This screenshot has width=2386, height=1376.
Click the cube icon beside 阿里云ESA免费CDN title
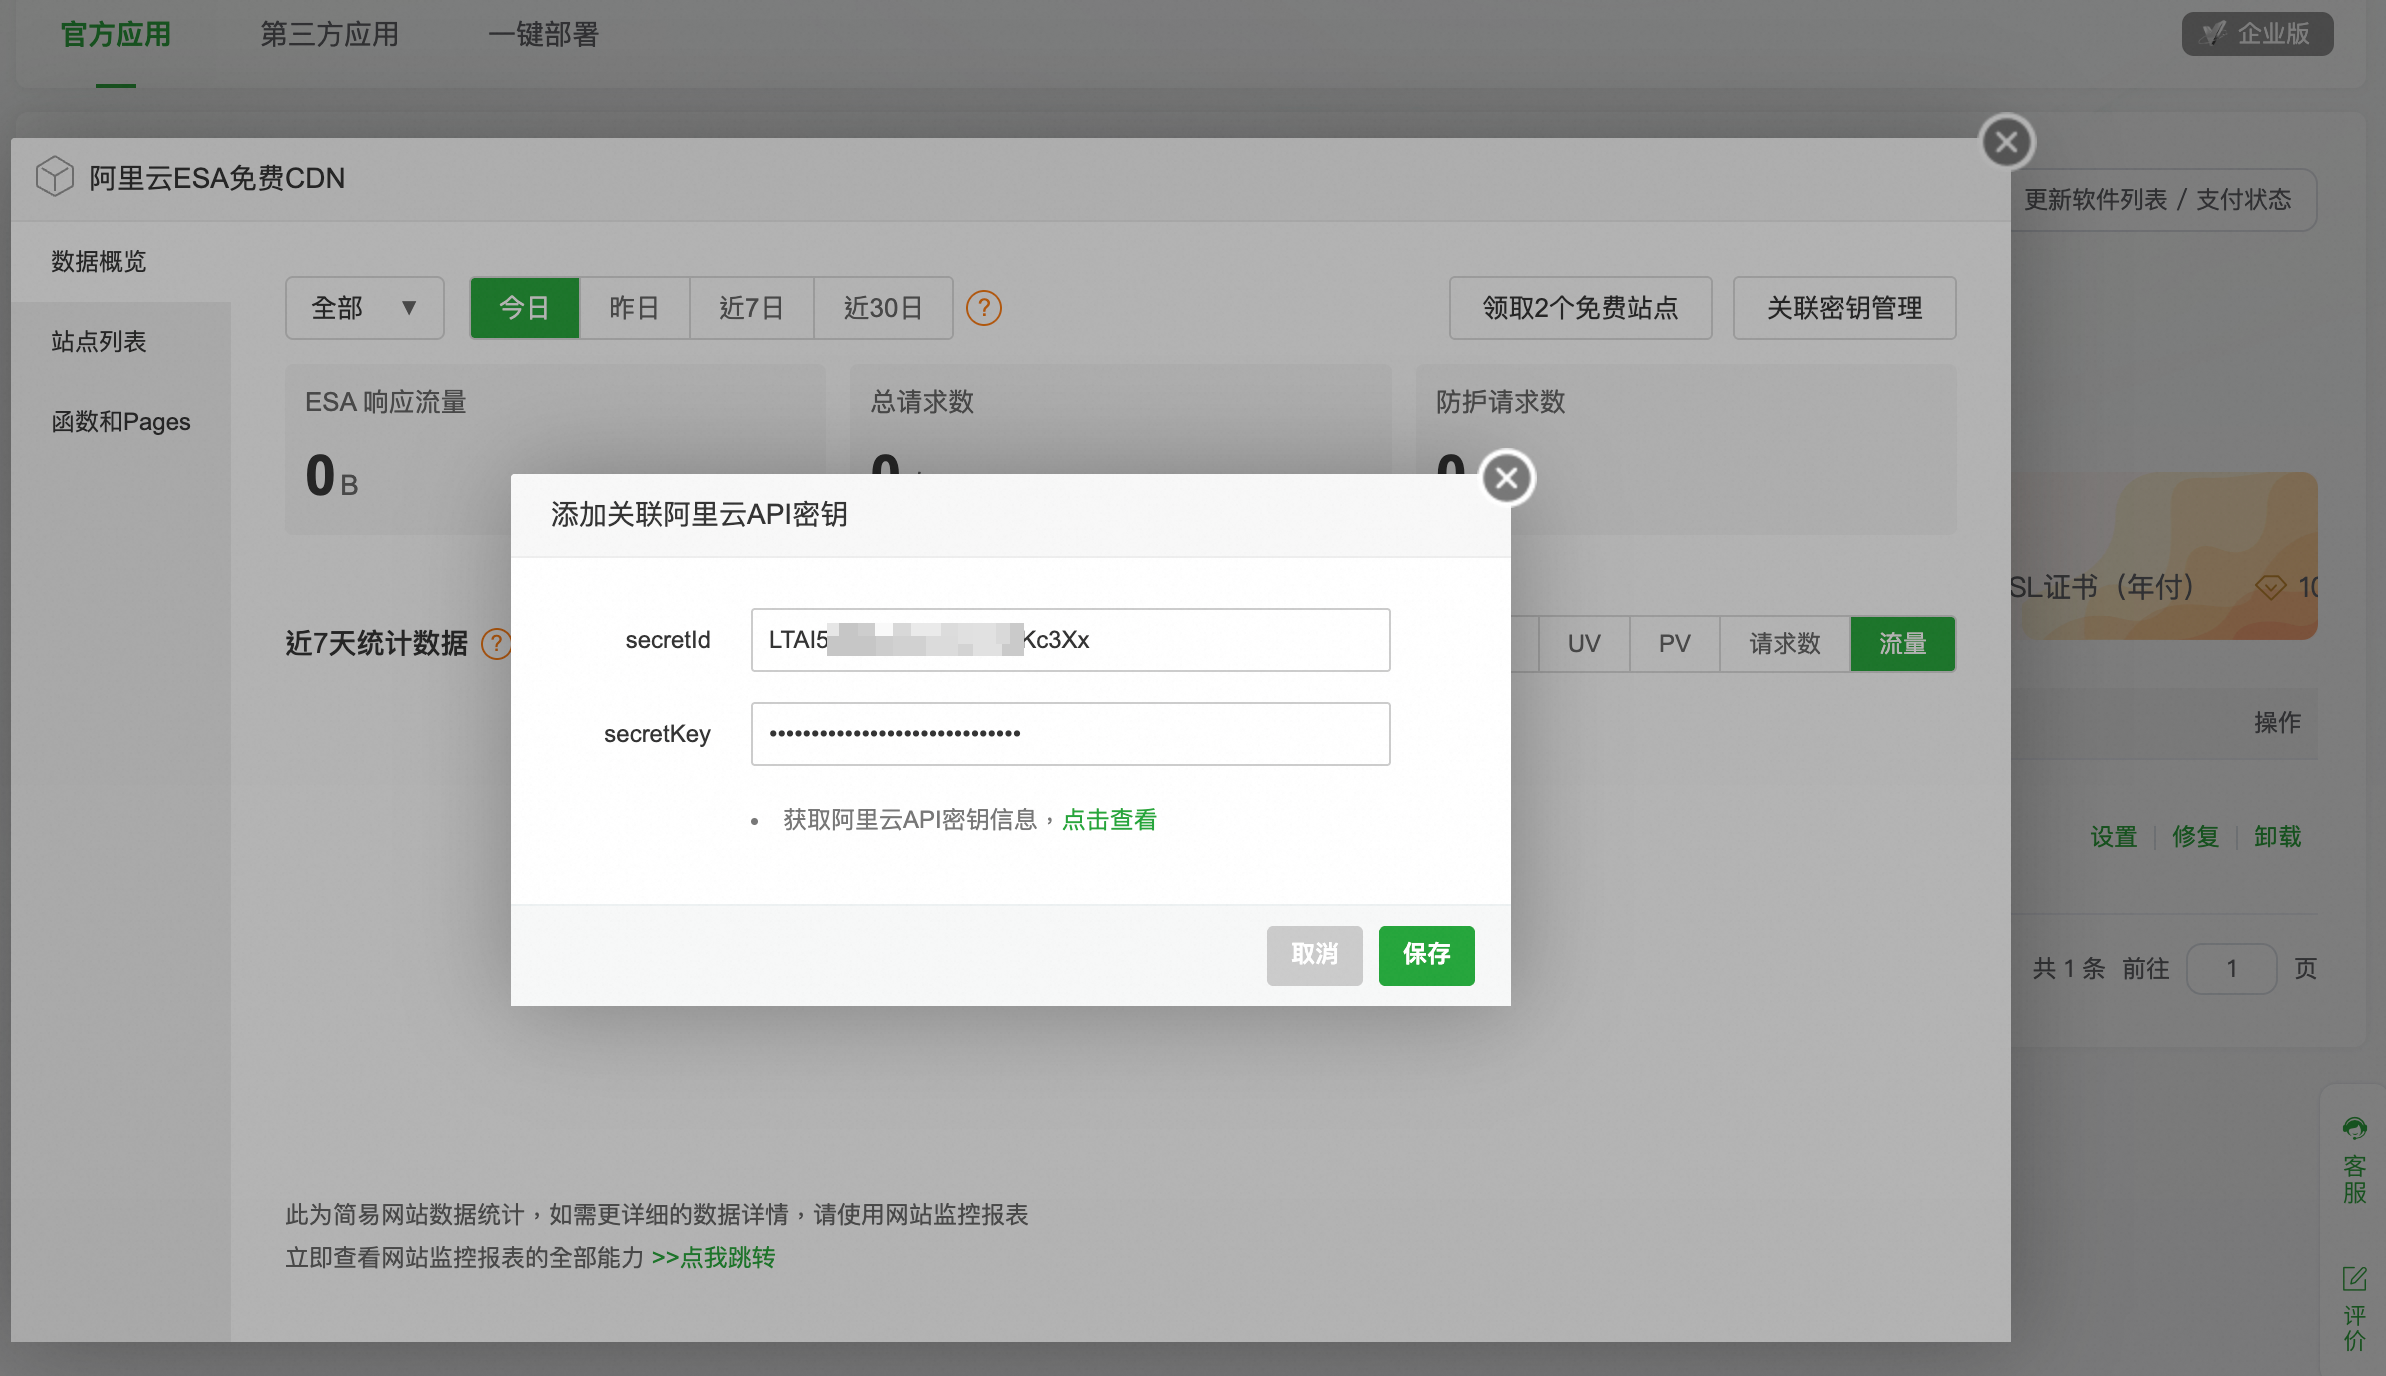point(54,177)
